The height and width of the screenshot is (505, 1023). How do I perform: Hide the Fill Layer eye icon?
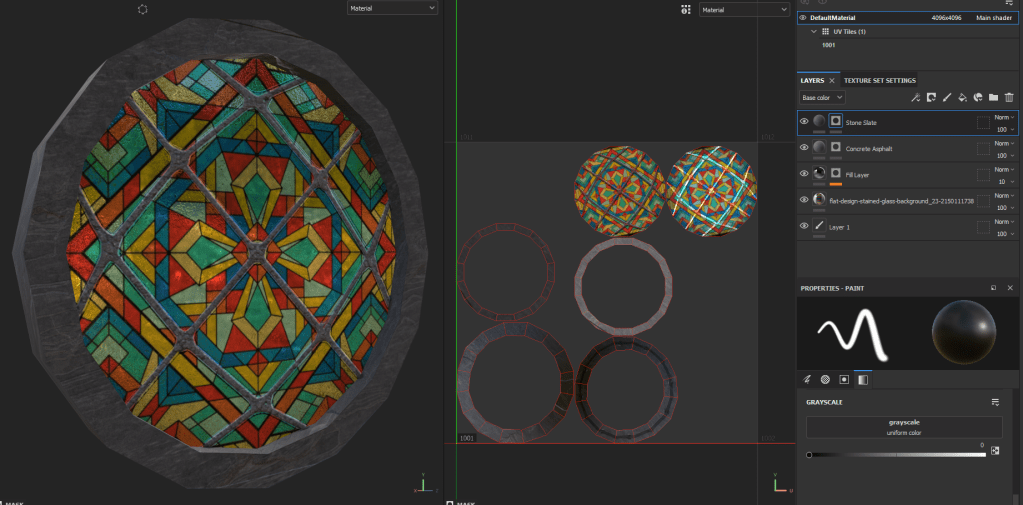click(804, 174)
